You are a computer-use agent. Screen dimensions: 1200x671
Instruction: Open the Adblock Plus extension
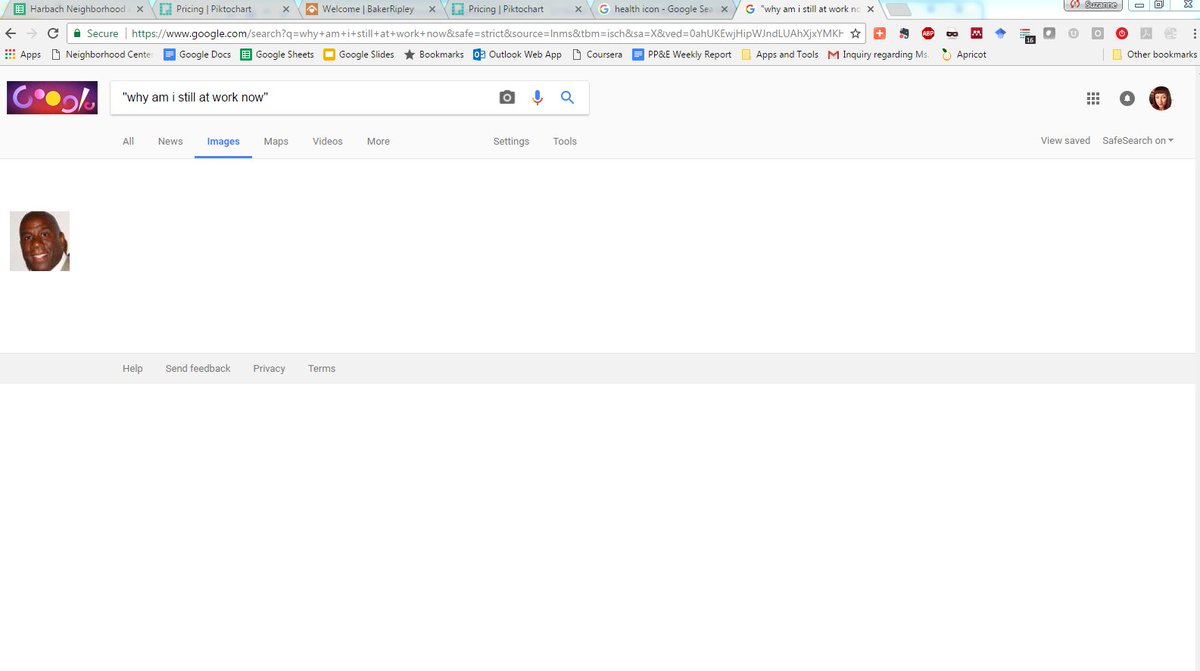click(928, 33)
